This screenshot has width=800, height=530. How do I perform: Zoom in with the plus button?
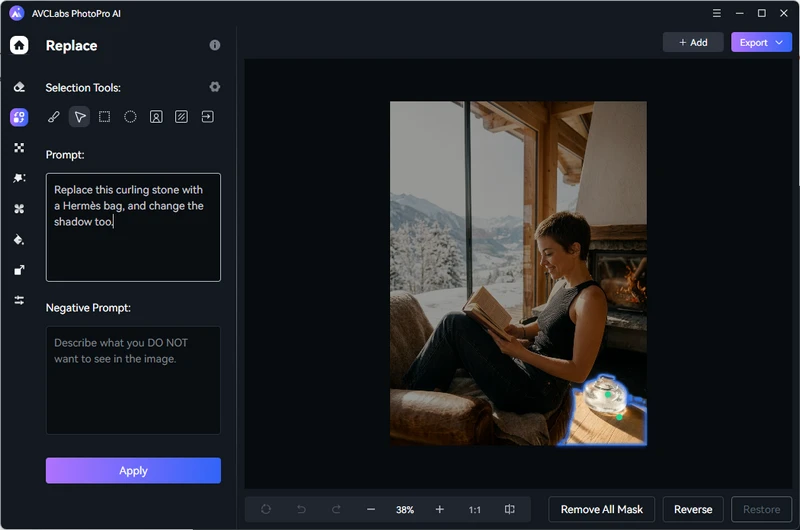point(439,510)
